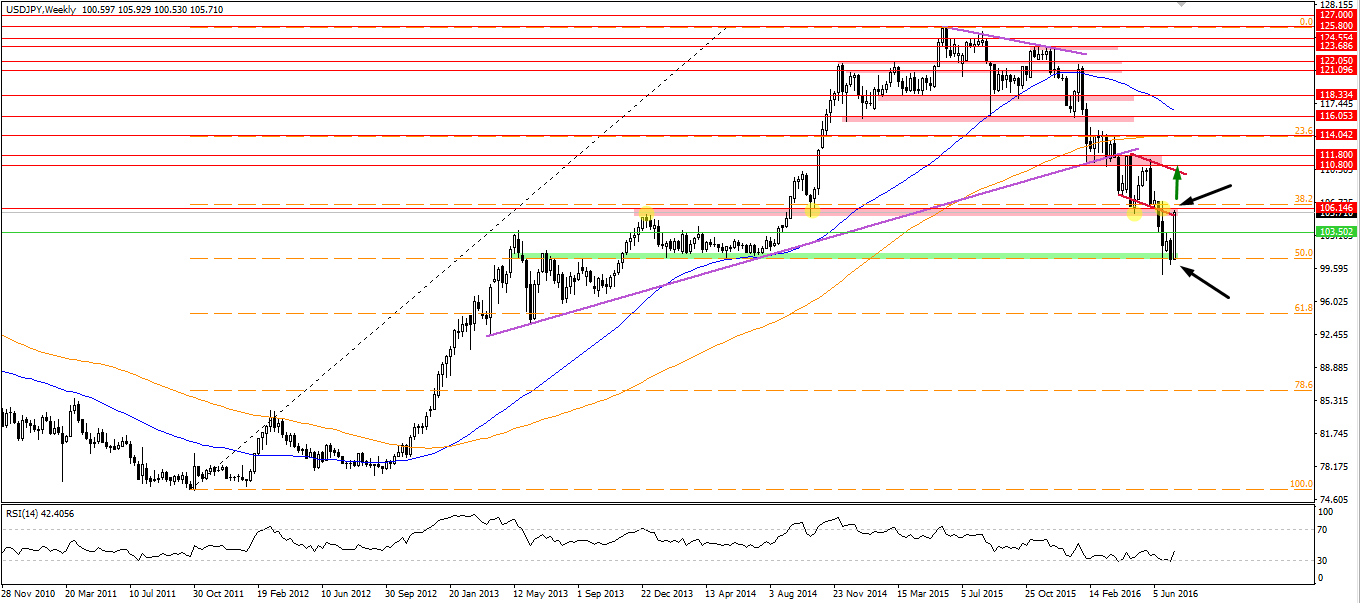Select the red price label 127.000 on the axis
Screen dimensions: 1360x603
click(x=1335, y=16)
